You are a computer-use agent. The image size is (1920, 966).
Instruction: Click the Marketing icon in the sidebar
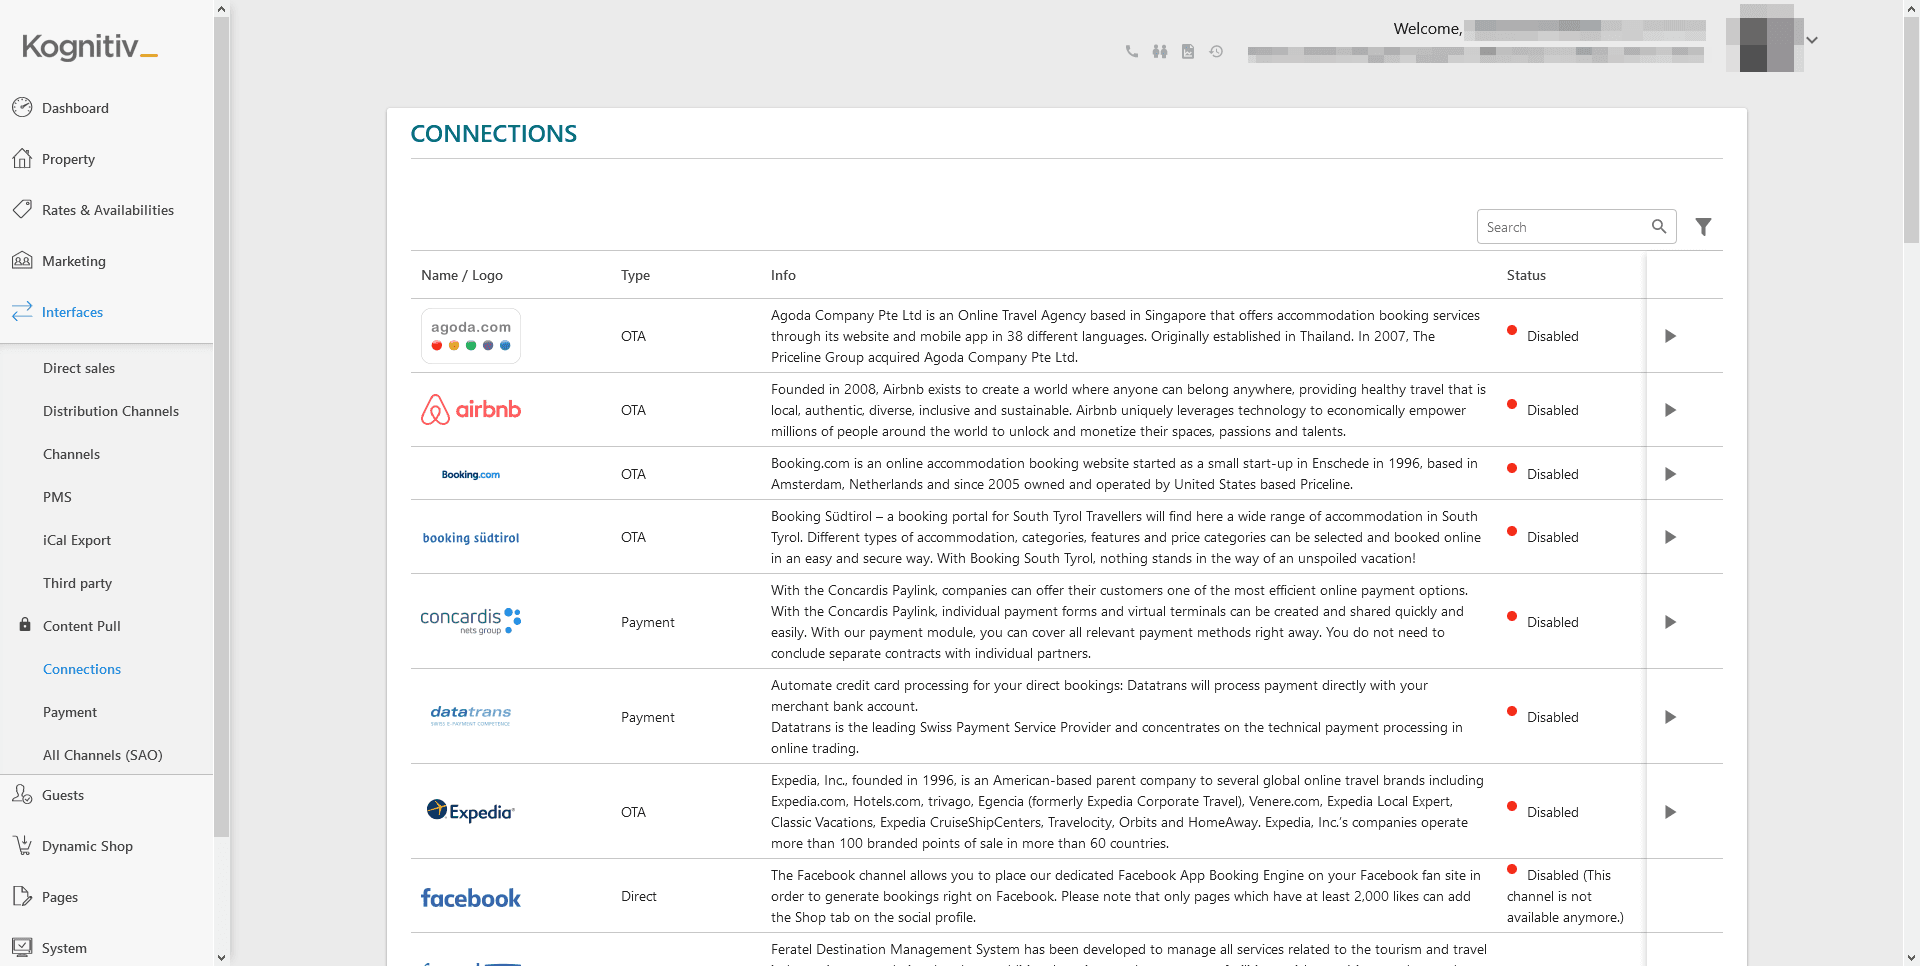22,260
